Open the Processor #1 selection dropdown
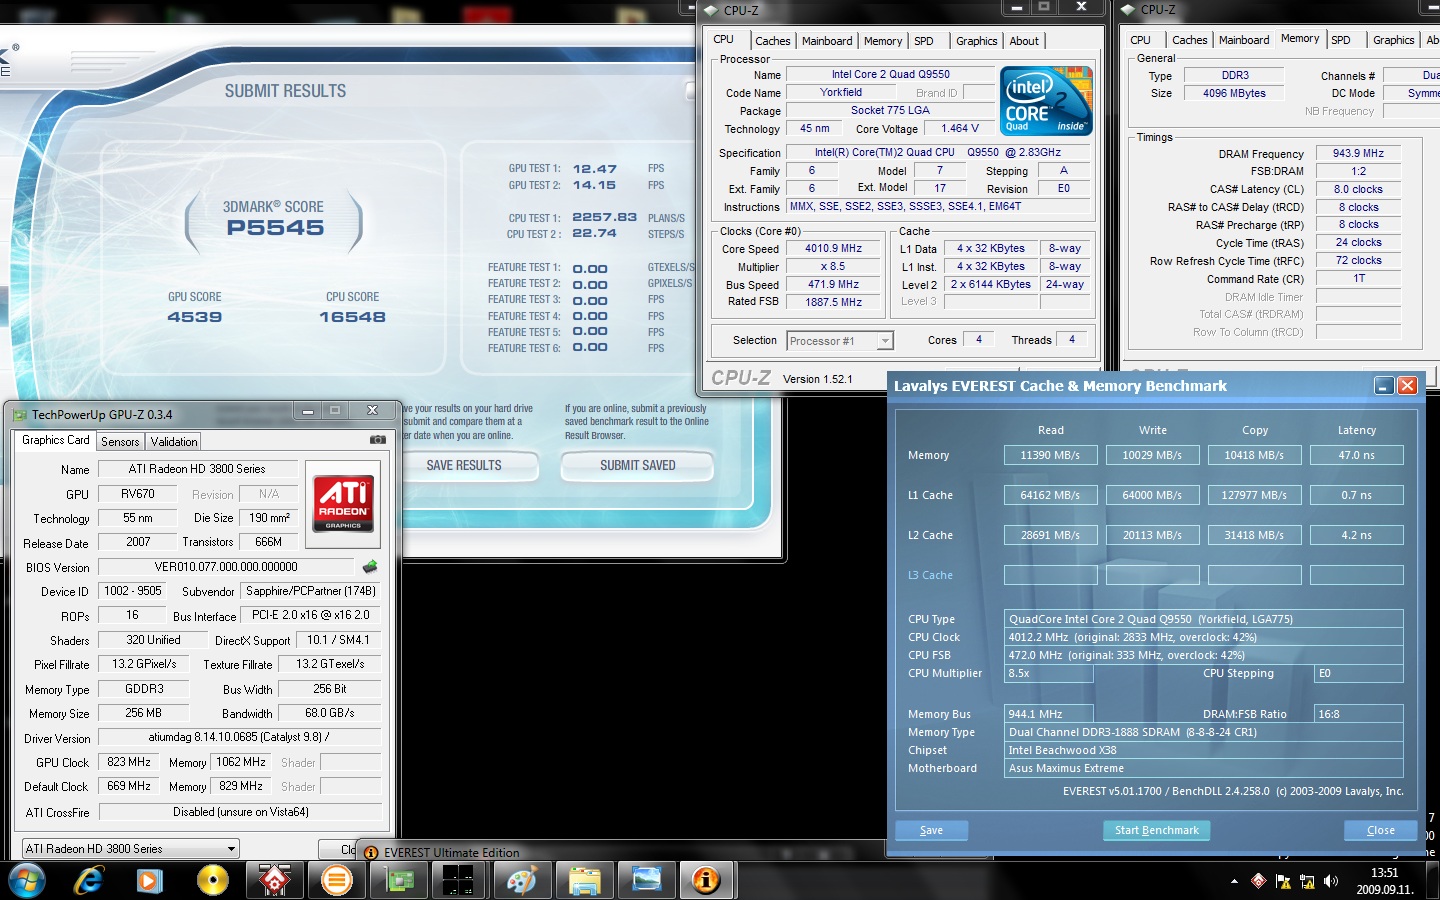The height and width of the screenshot is (900, 1440). (839, 341)
